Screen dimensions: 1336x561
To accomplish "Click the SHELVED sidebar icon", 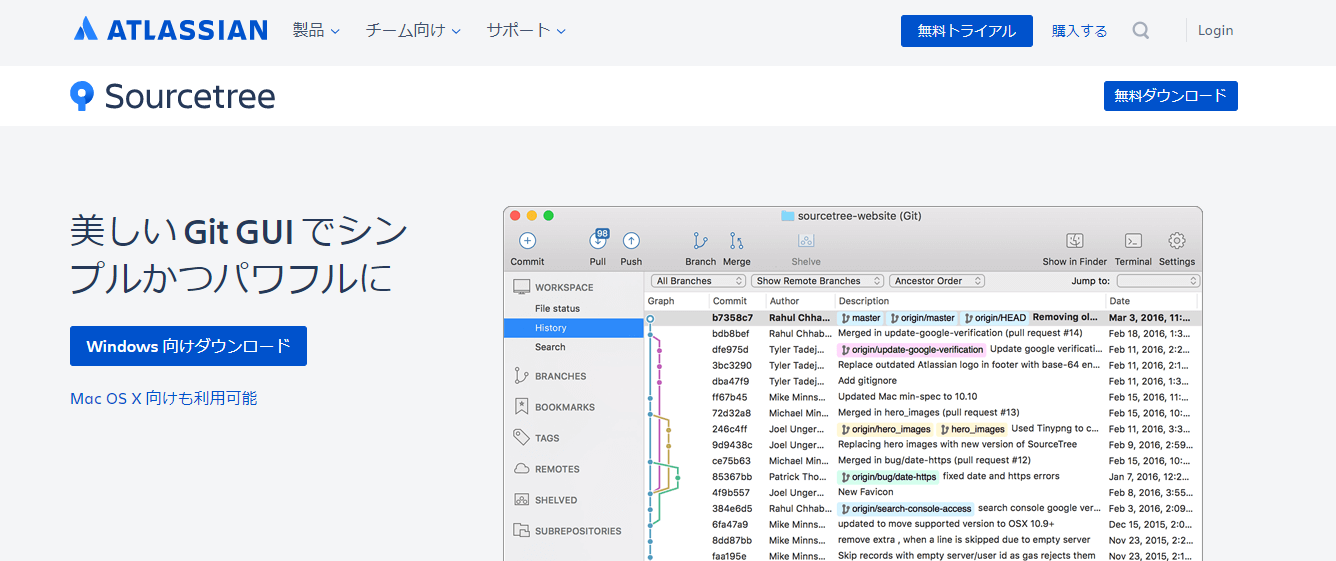I will [x=521, y=500].
